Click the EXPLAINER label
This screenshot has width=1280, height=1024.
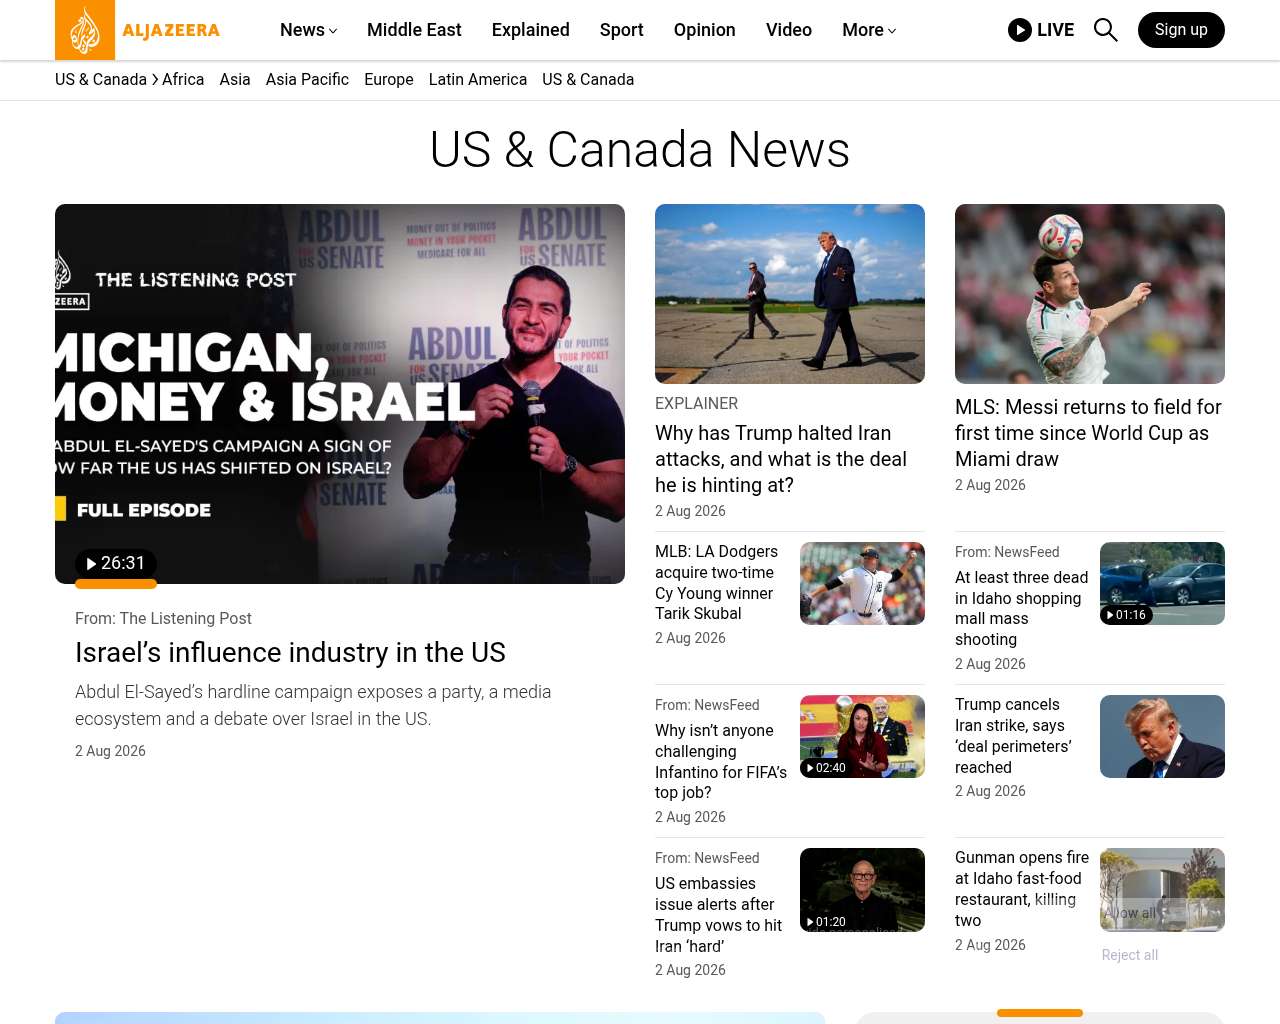[696, 403]
